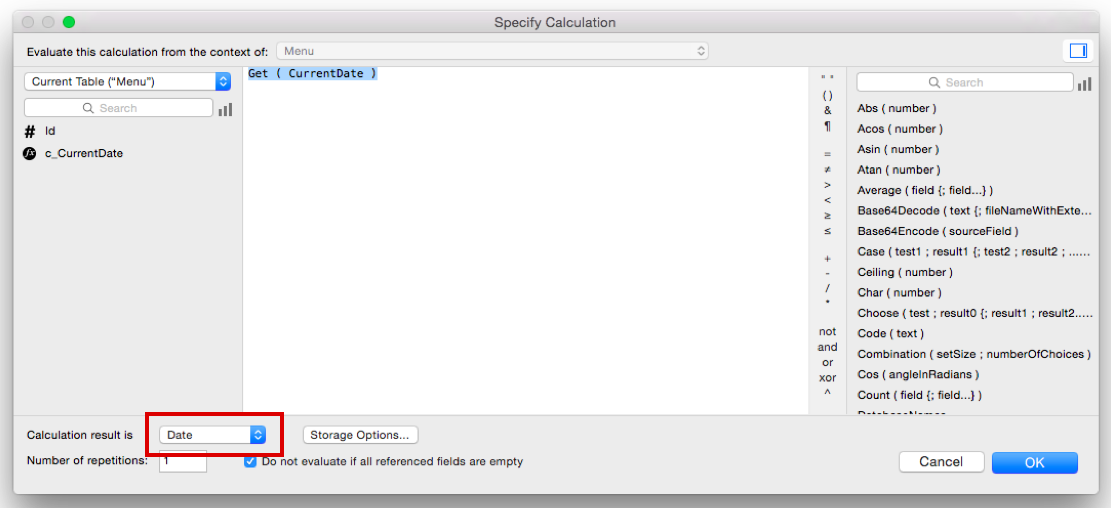Insert the 'and' logical operator
This screenshot has height=508, width=1111.
(827, 347)
